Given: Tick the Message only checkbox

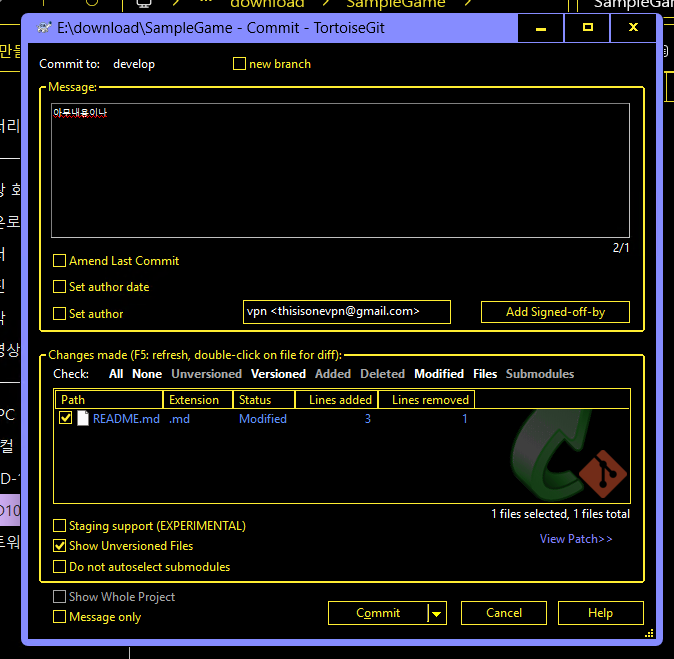Looking at the screenshot, I should [59, 616].
